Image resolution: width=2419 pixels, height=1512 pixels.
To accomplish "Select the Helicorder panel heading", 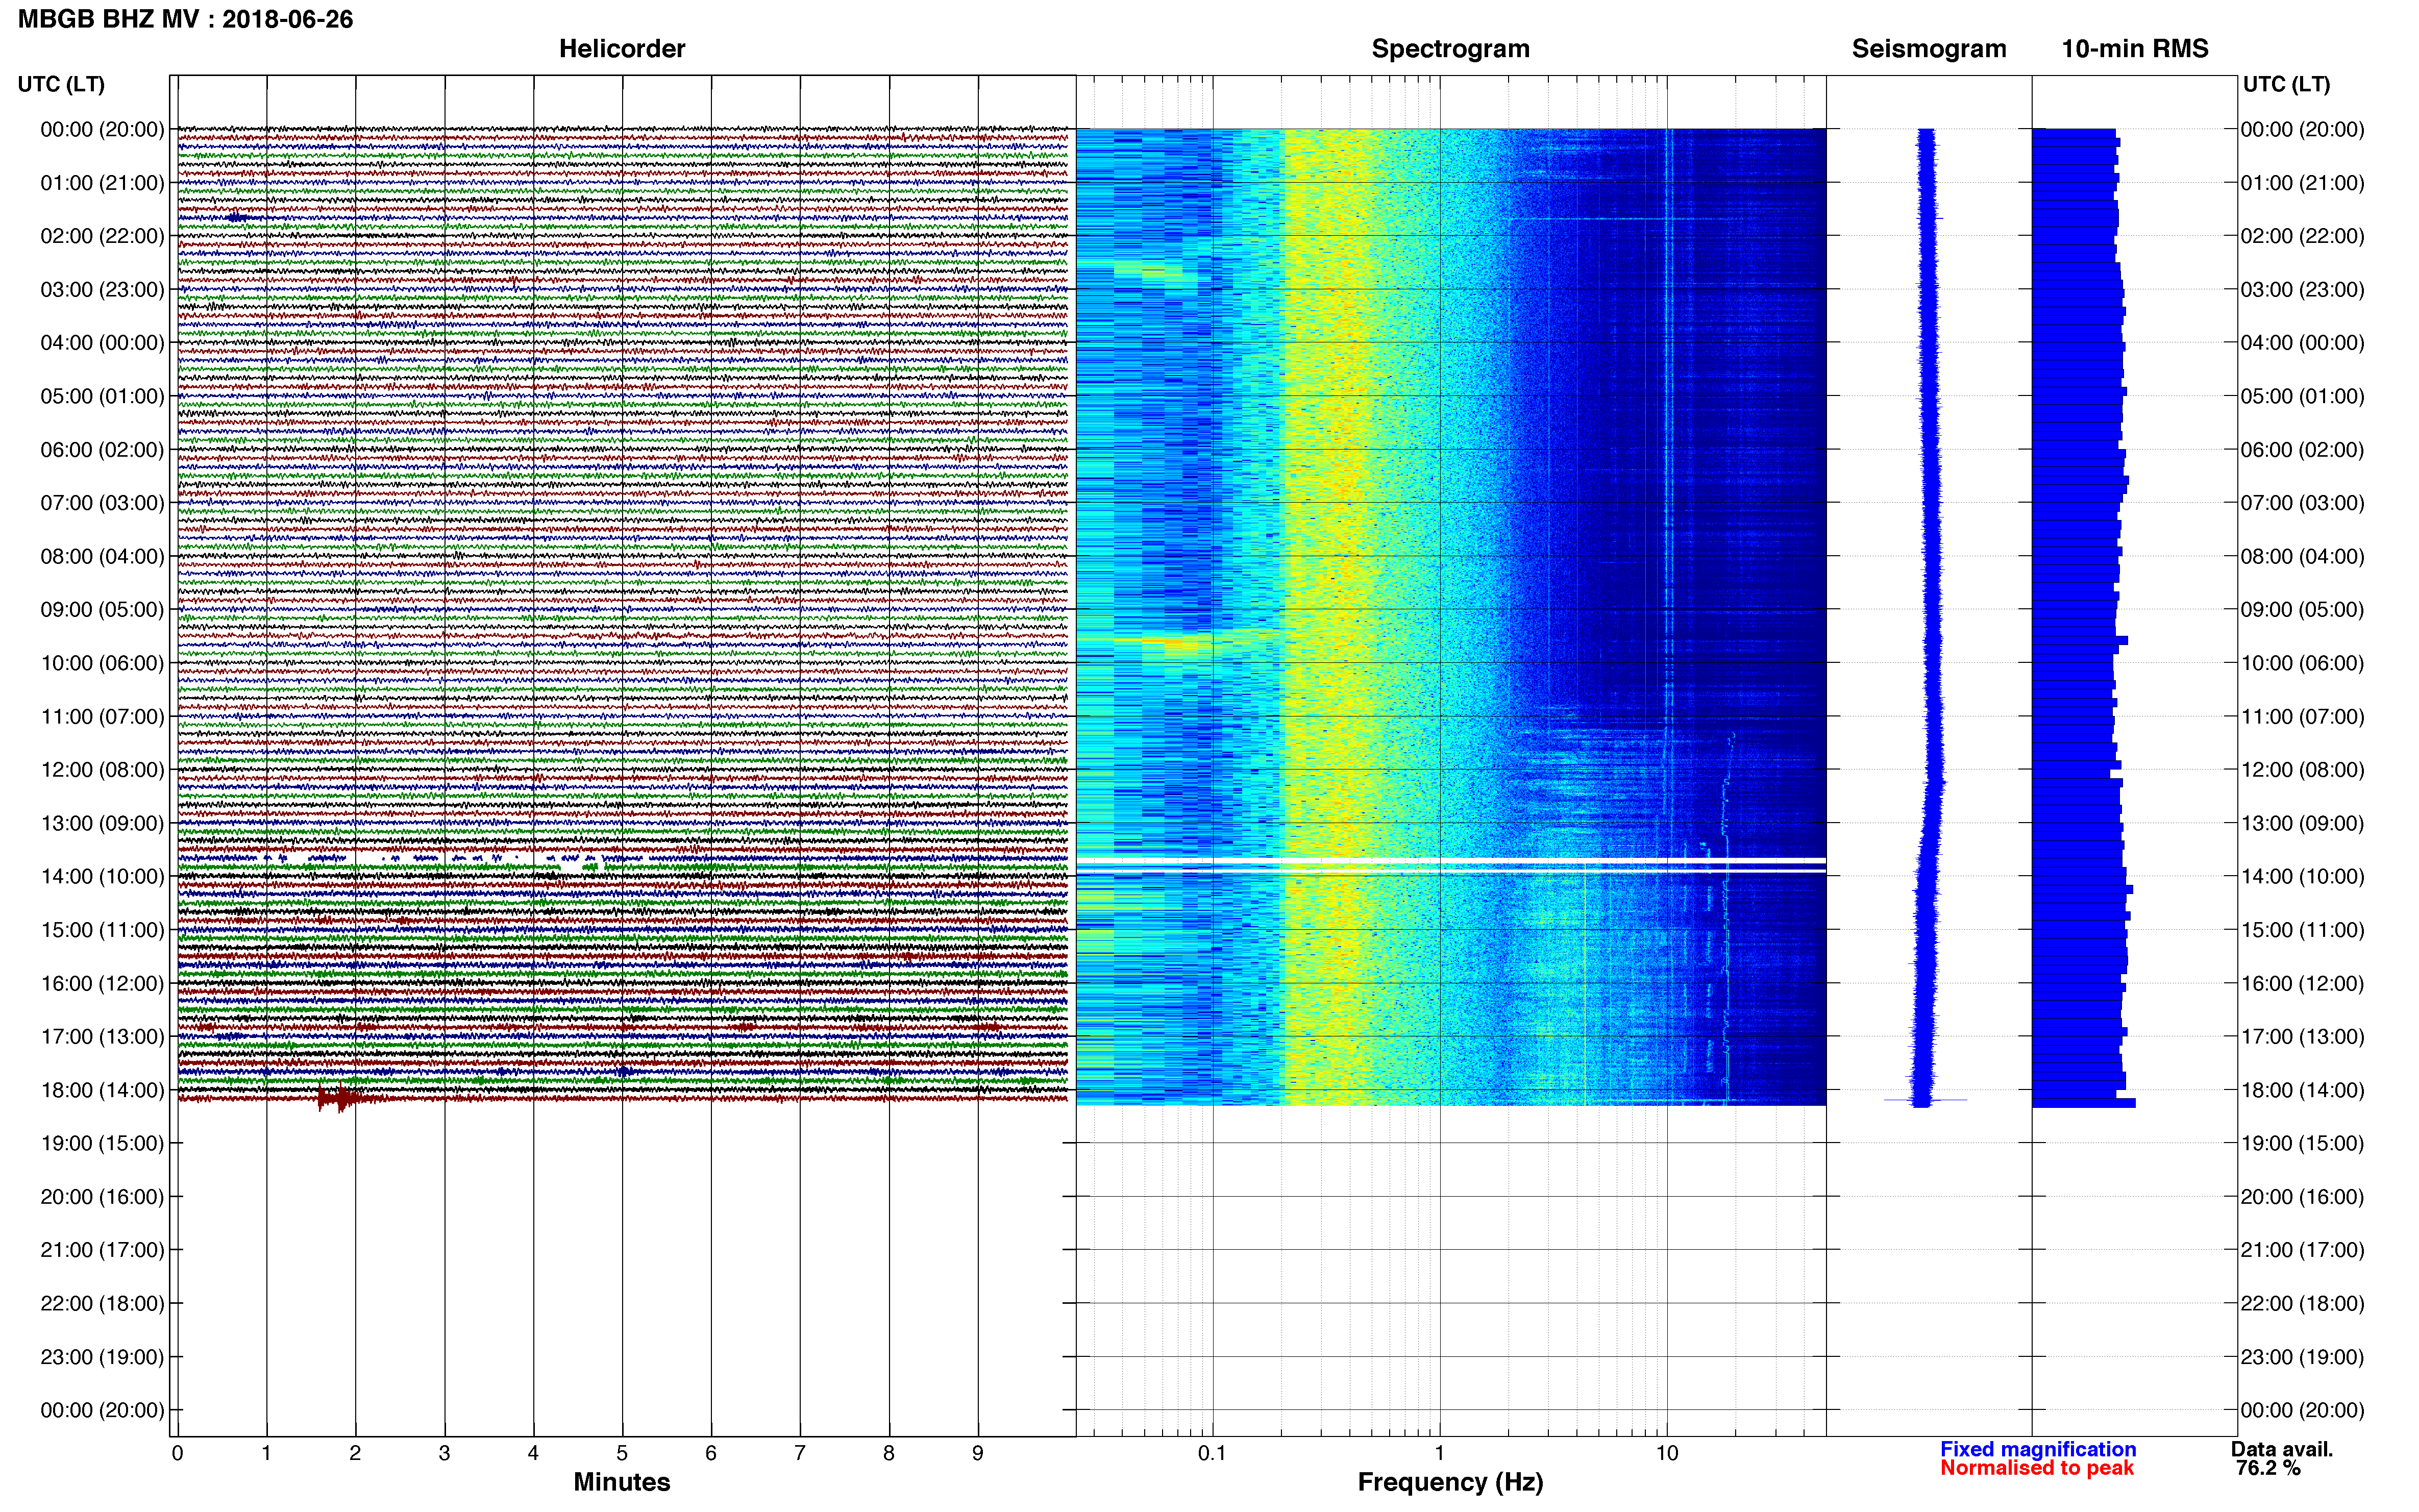I will 622,48.
